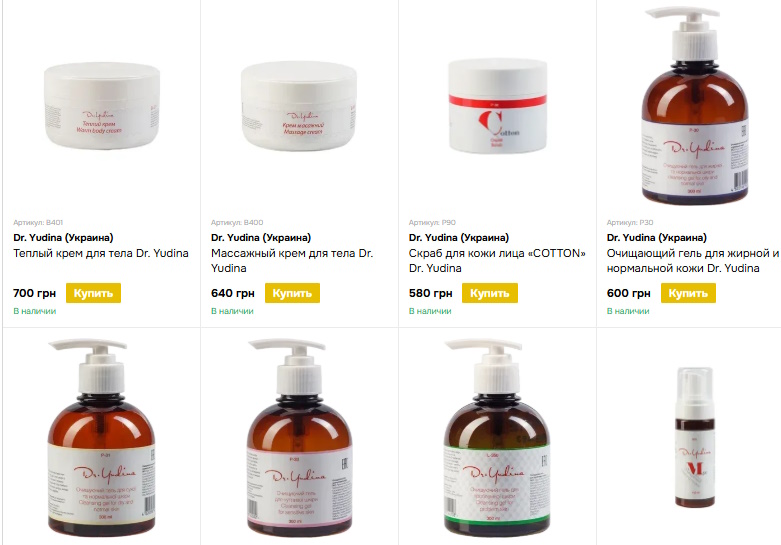Buy the cleansing gel priced 600 грн

pyautogui.click(x=688, y=293)
